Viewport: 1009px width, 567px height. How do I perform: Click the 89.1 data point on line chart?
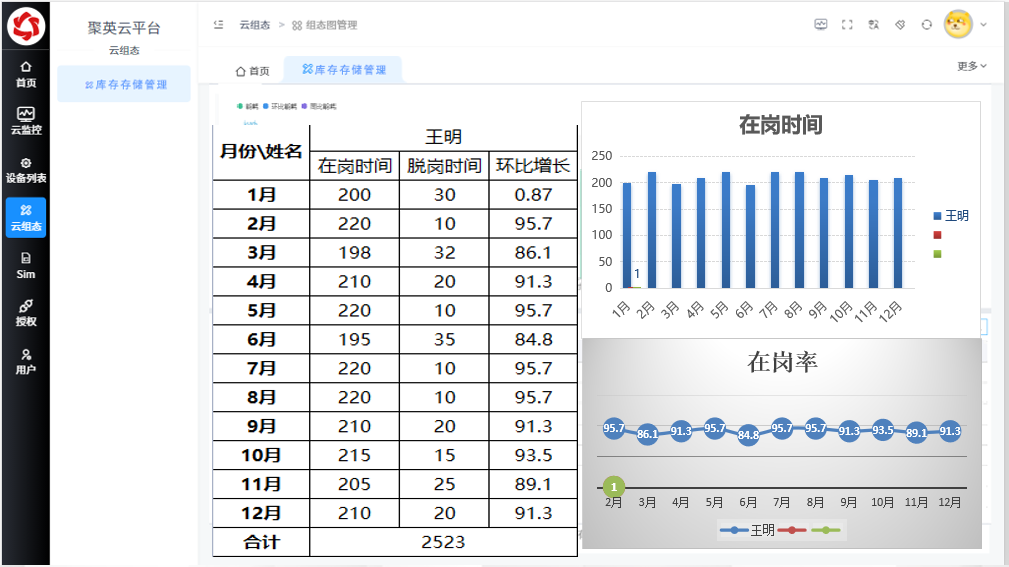tap(916, 432)
